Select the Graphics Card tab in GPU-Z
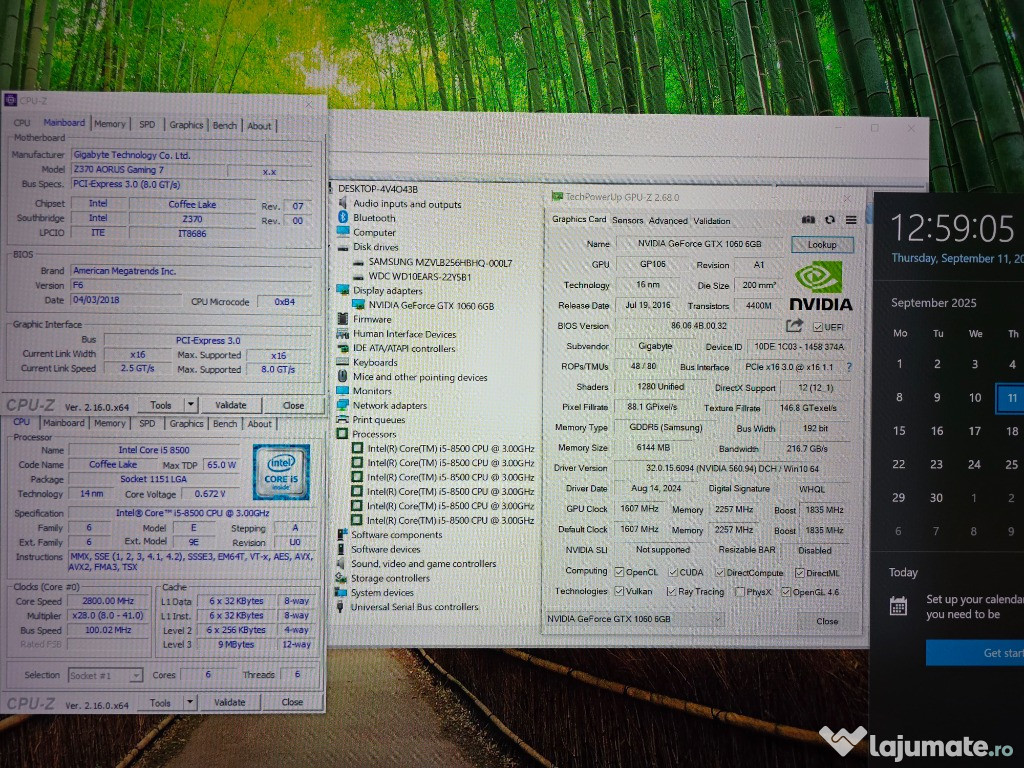This screenshot has height=768, width=1024. tap(579, 219)
